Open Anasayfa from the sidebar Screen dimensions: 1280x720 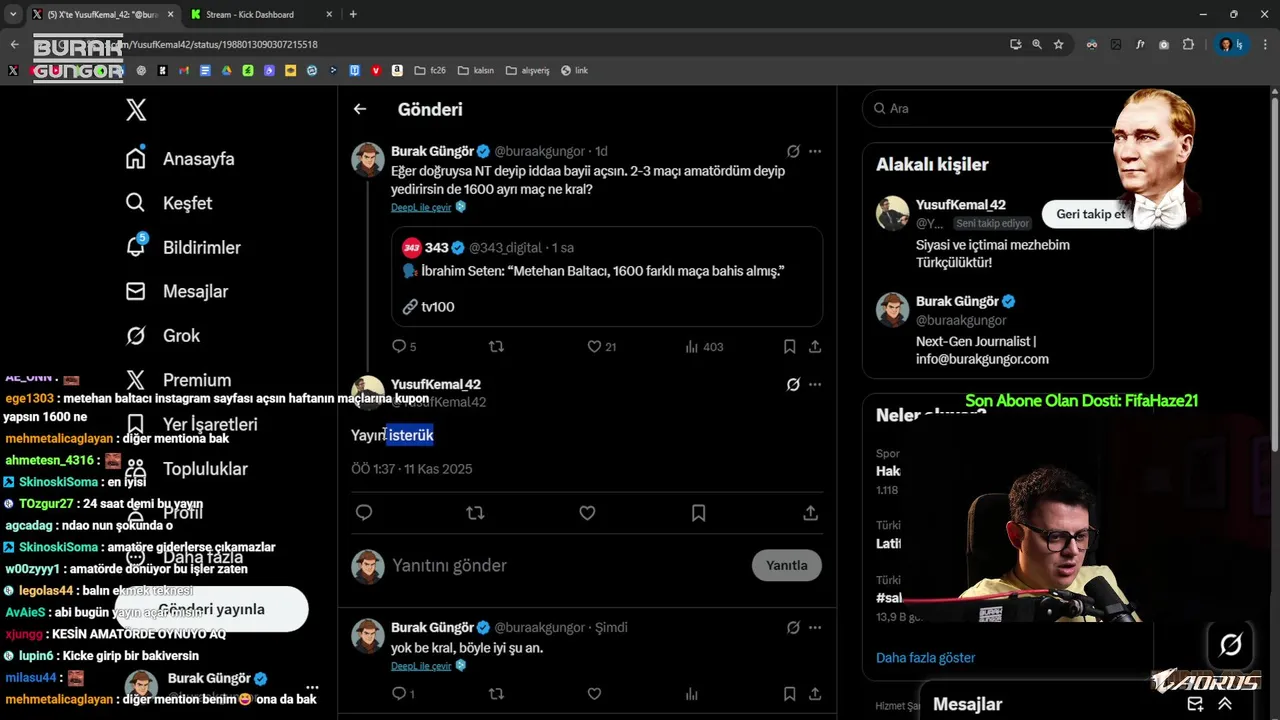point(180,159)
